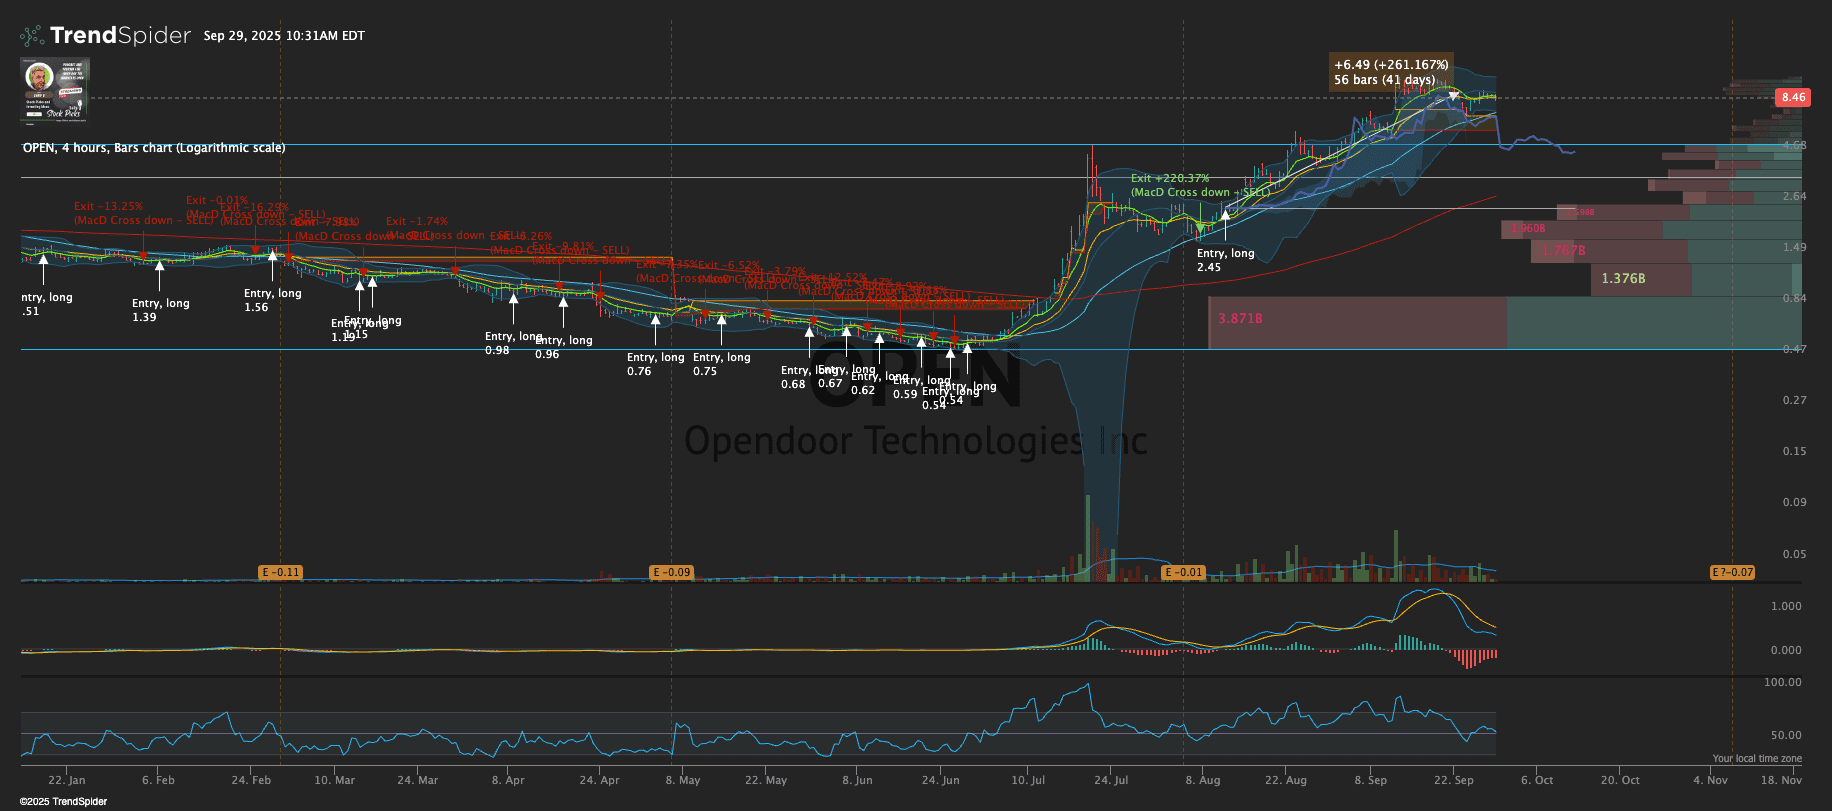Click the upcoming E ?-0.07 earnings marker
1832x811 pixels.
click(x=1732, y=572)
